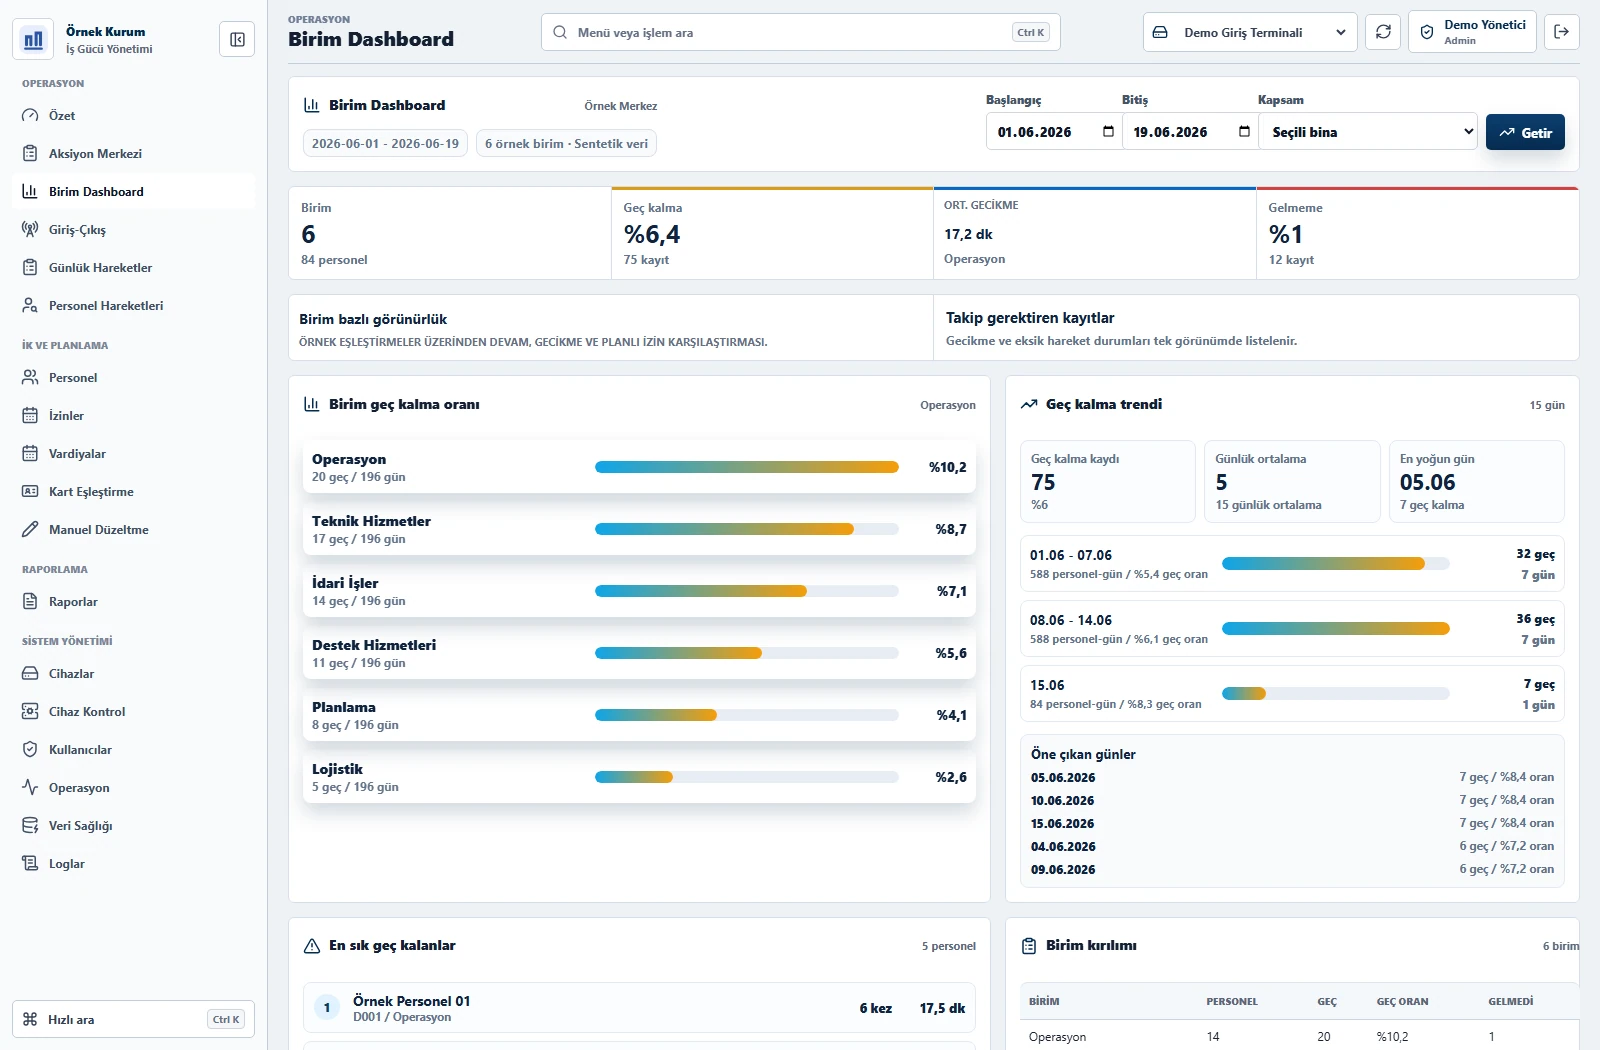This screenshot has width=1600, height=1050.
Task: Click the refresh icon in header
Action: 1383,32
